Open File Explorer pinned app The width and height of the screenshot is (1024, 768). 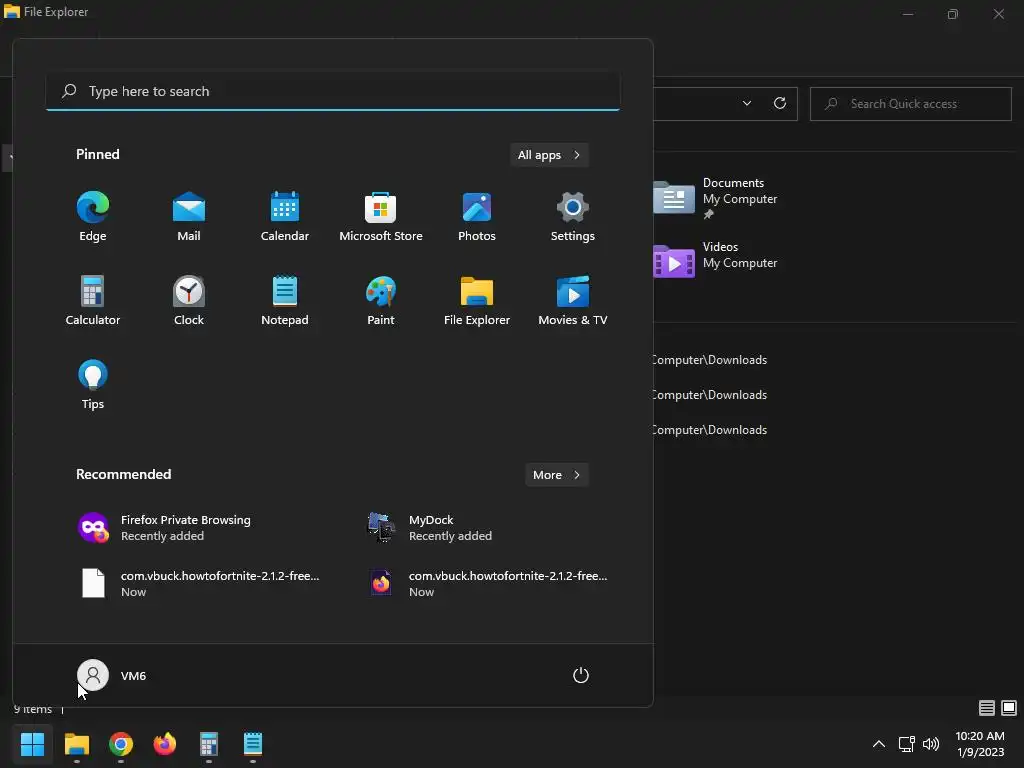(x=477, y=301)
